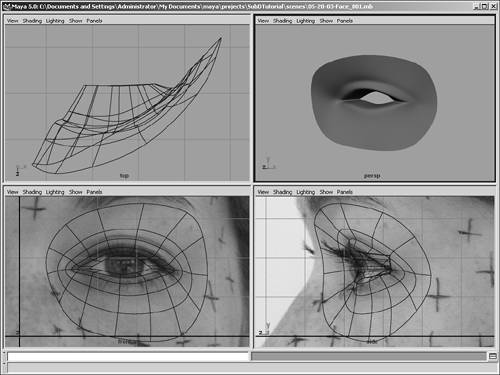The height and width of the screenshot is (375, 500).
Task: Click inside the white command line input field
Action: 128,357
